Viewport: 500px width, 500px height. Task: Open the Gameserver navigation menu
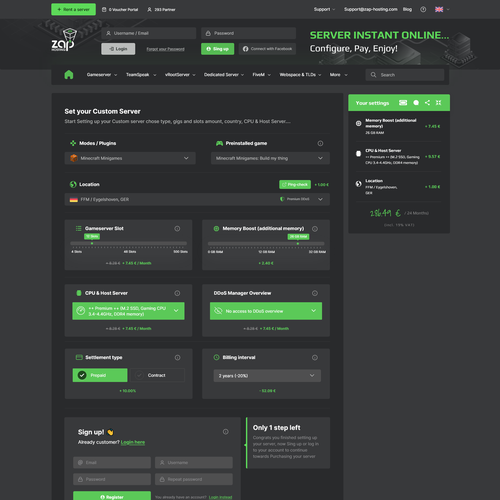point(102,75)
